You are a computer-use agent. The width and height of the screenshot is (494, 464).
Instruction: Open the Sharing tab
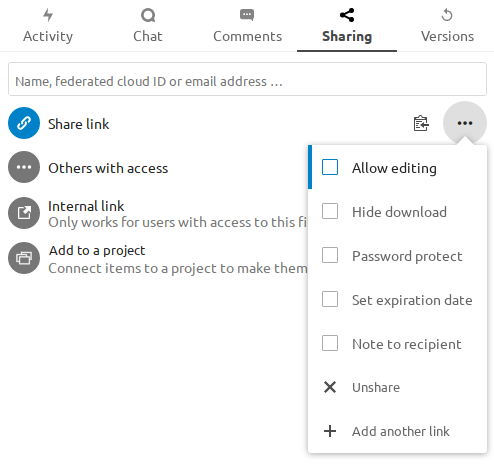click(347, 26)
